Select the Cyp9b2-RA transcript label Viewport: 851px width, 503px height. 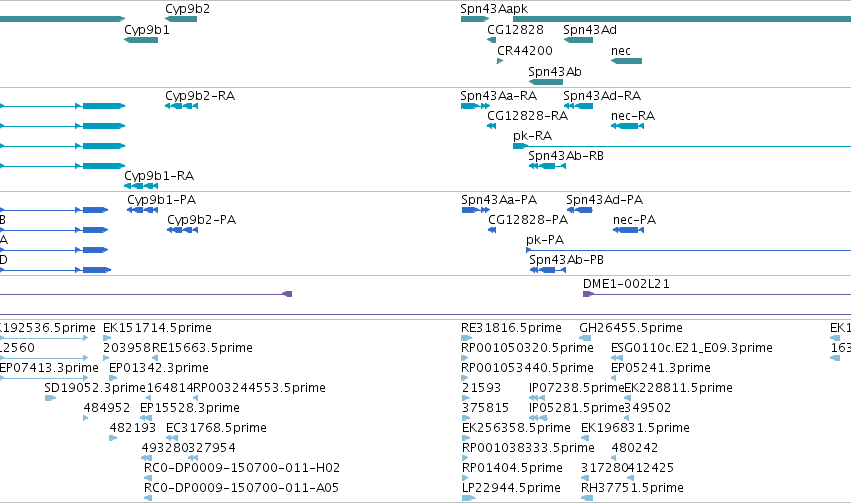click(200, 95)
